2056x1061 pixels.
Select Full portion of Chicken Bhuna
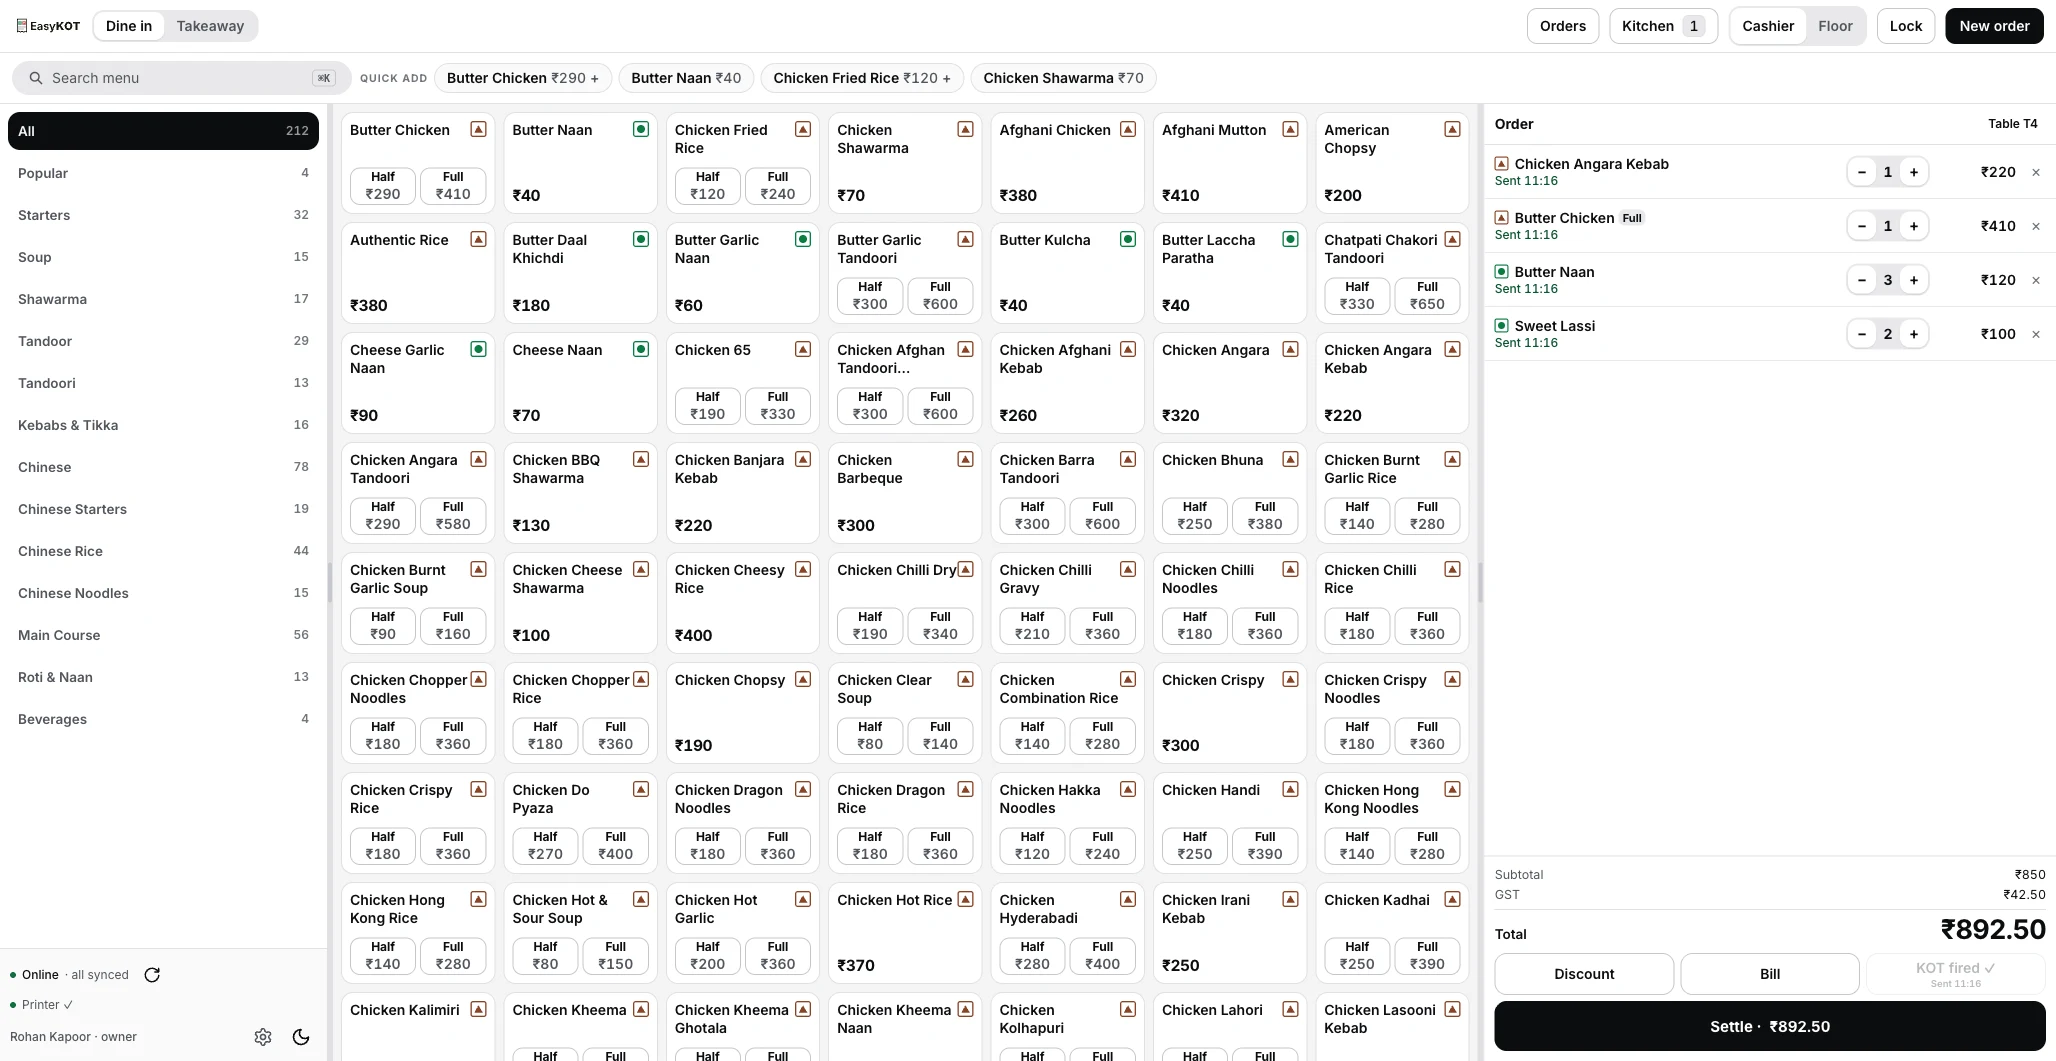[1265, 515]
